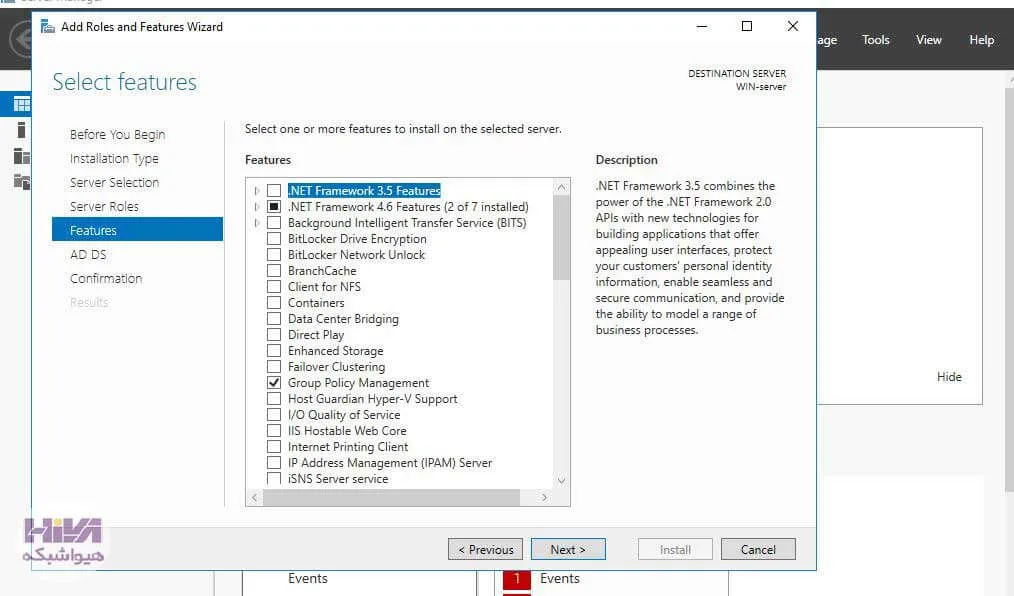Image resolution: width=1014 pixels, height=596 pixels.
Task: Select the Group Policy Management label
Action: click(x=358, y=383)
